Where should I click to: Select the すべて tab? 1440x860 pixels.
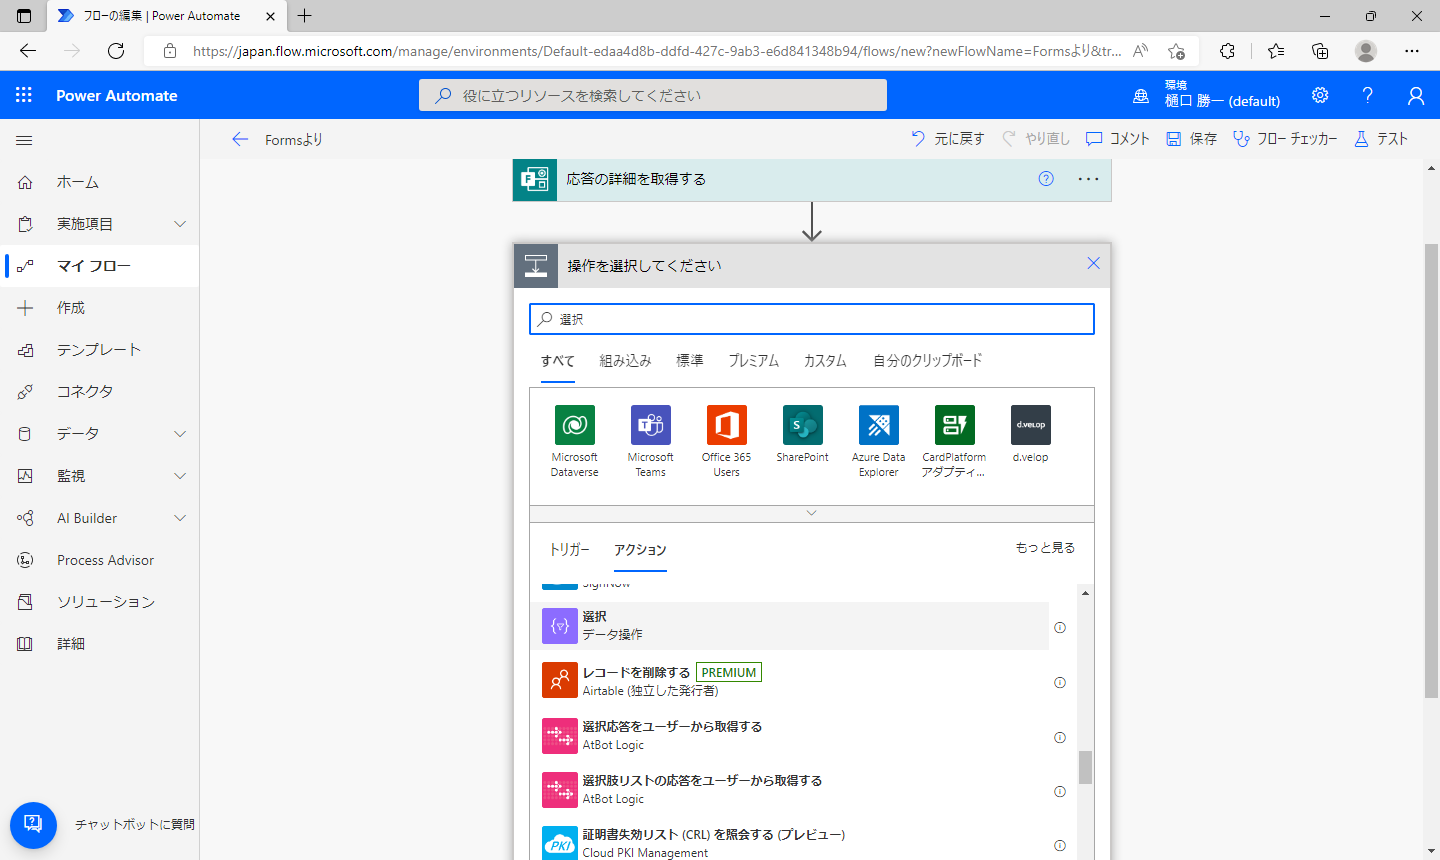tap(557, 361)
